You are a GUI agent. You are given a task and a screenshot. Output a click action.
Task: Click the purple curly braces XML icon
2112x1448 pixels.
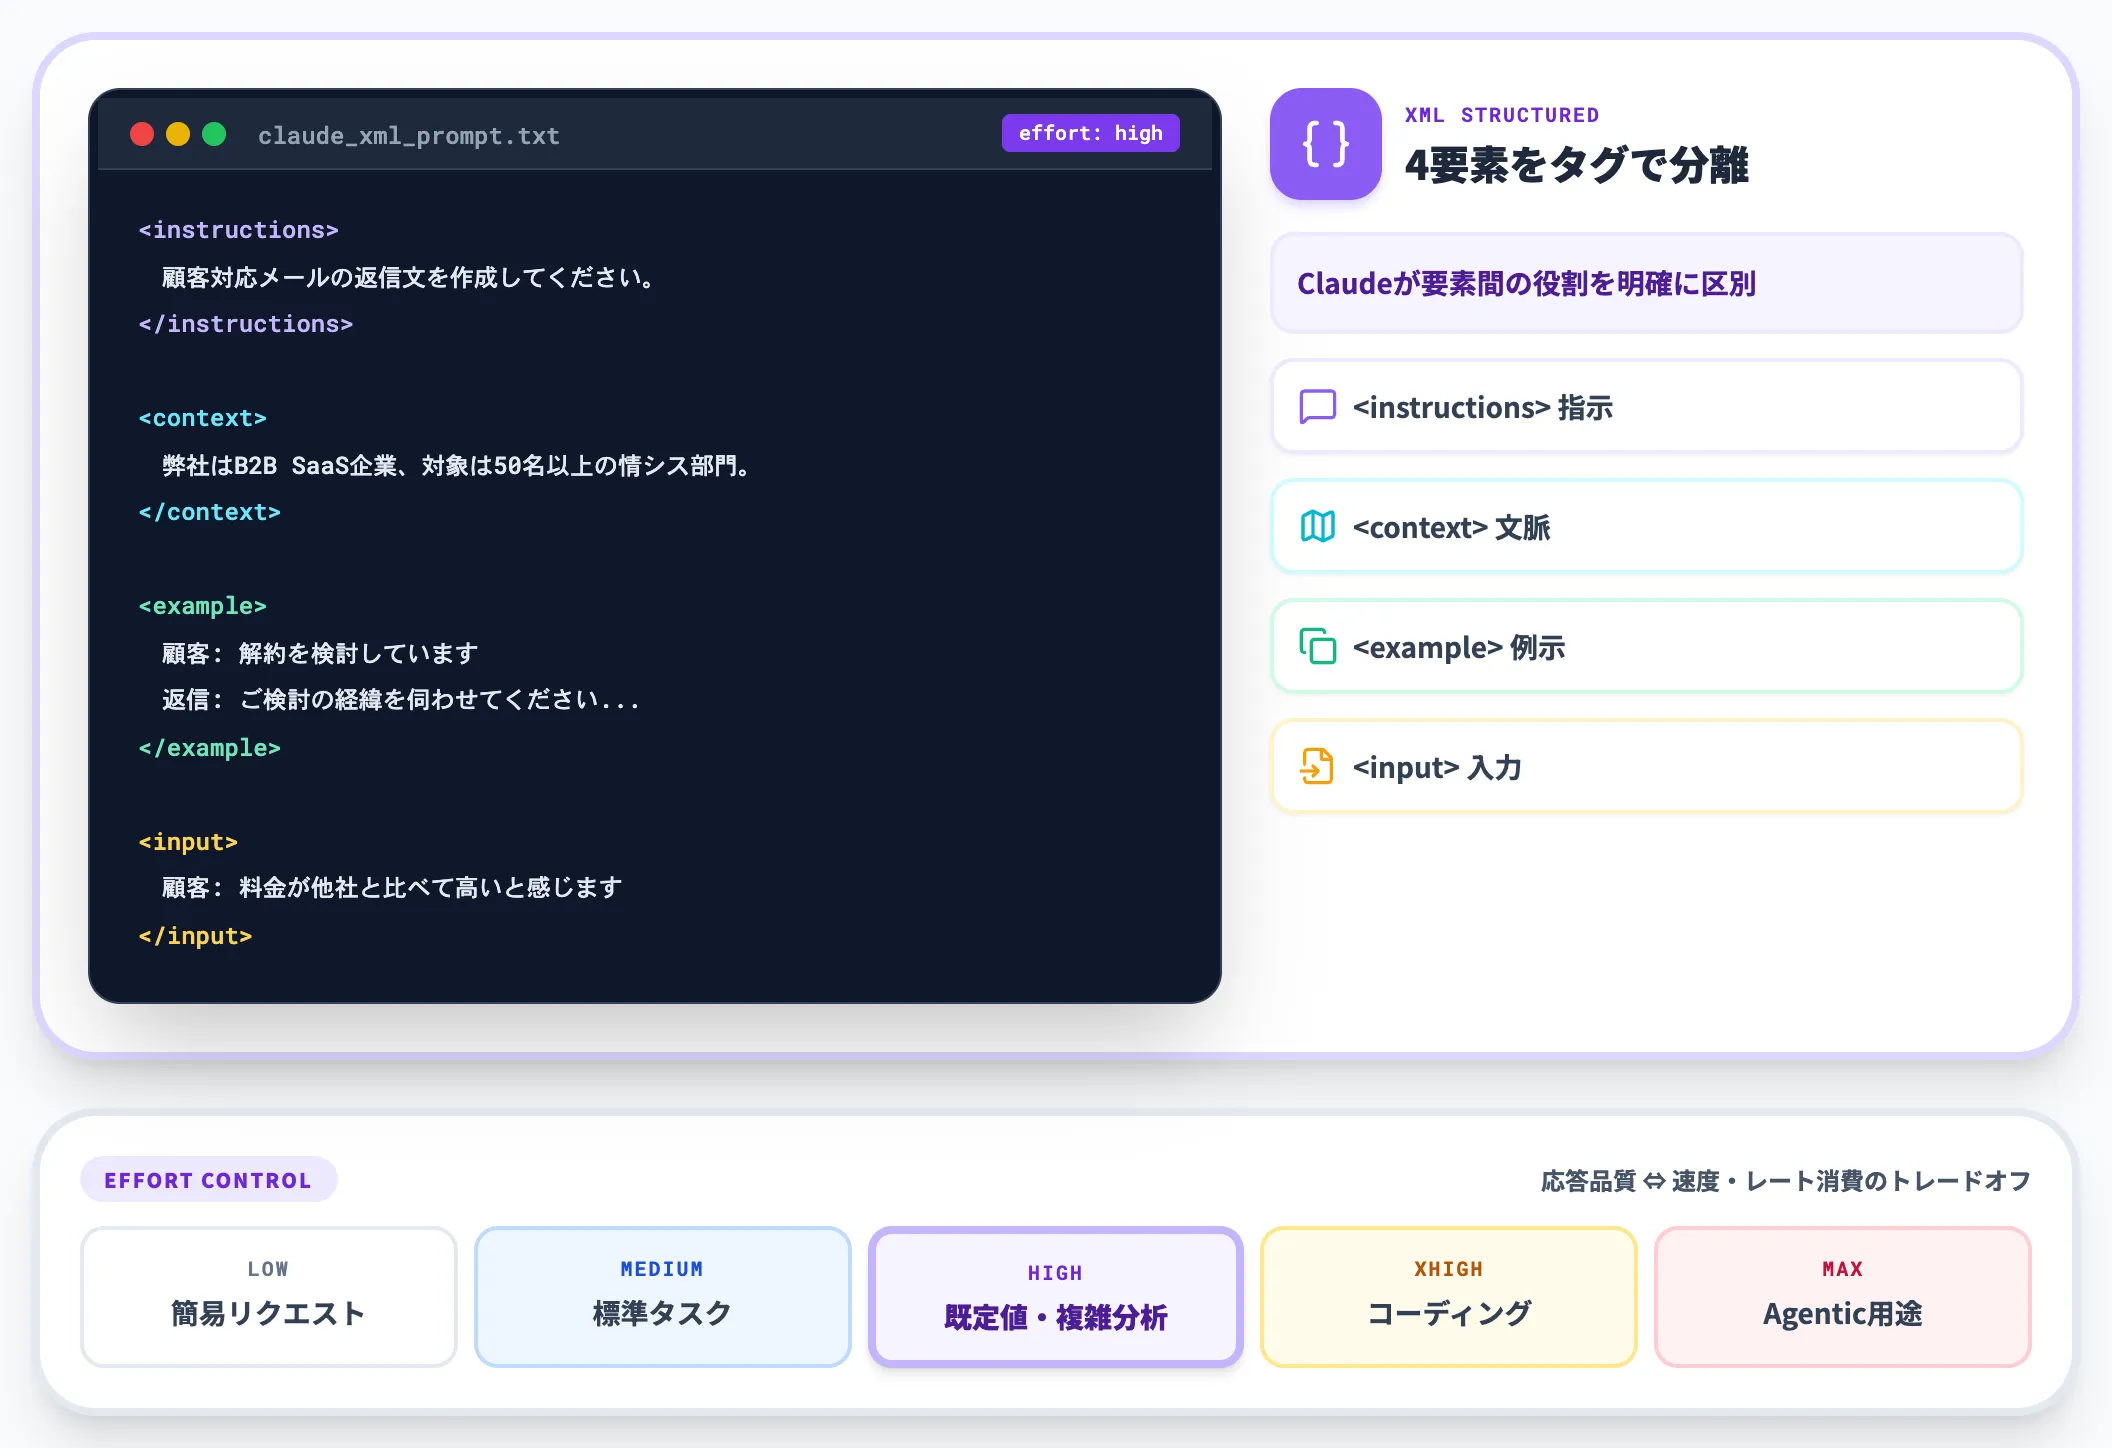click(1325, 144)
